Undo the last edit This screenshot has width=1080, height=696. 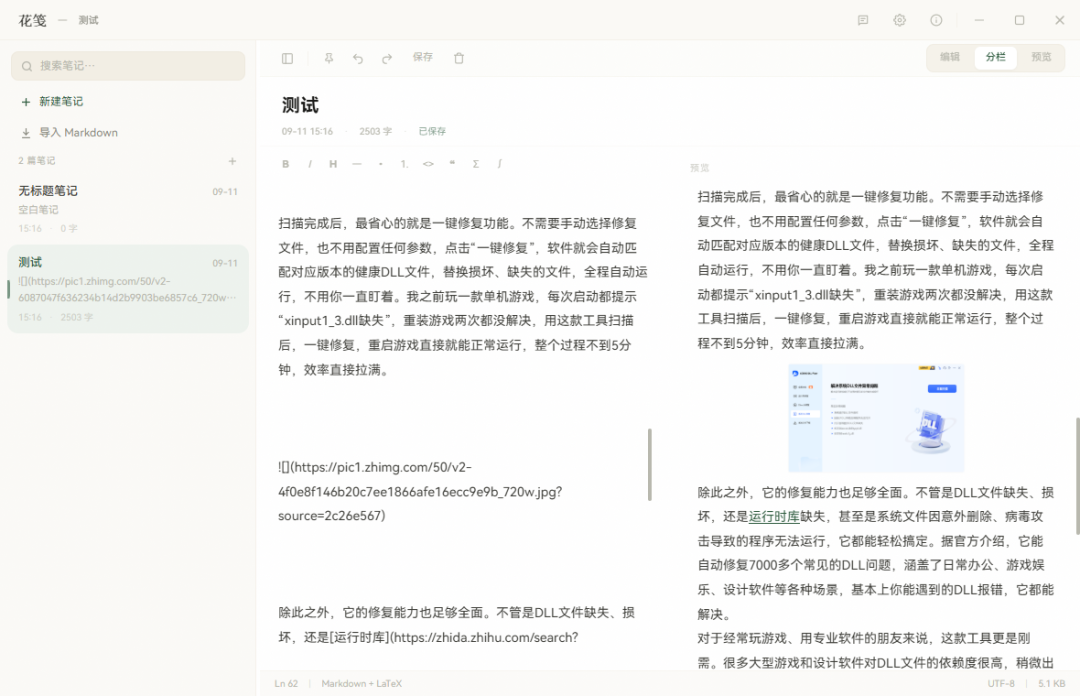pyautogui.click(x=357, y=59)
